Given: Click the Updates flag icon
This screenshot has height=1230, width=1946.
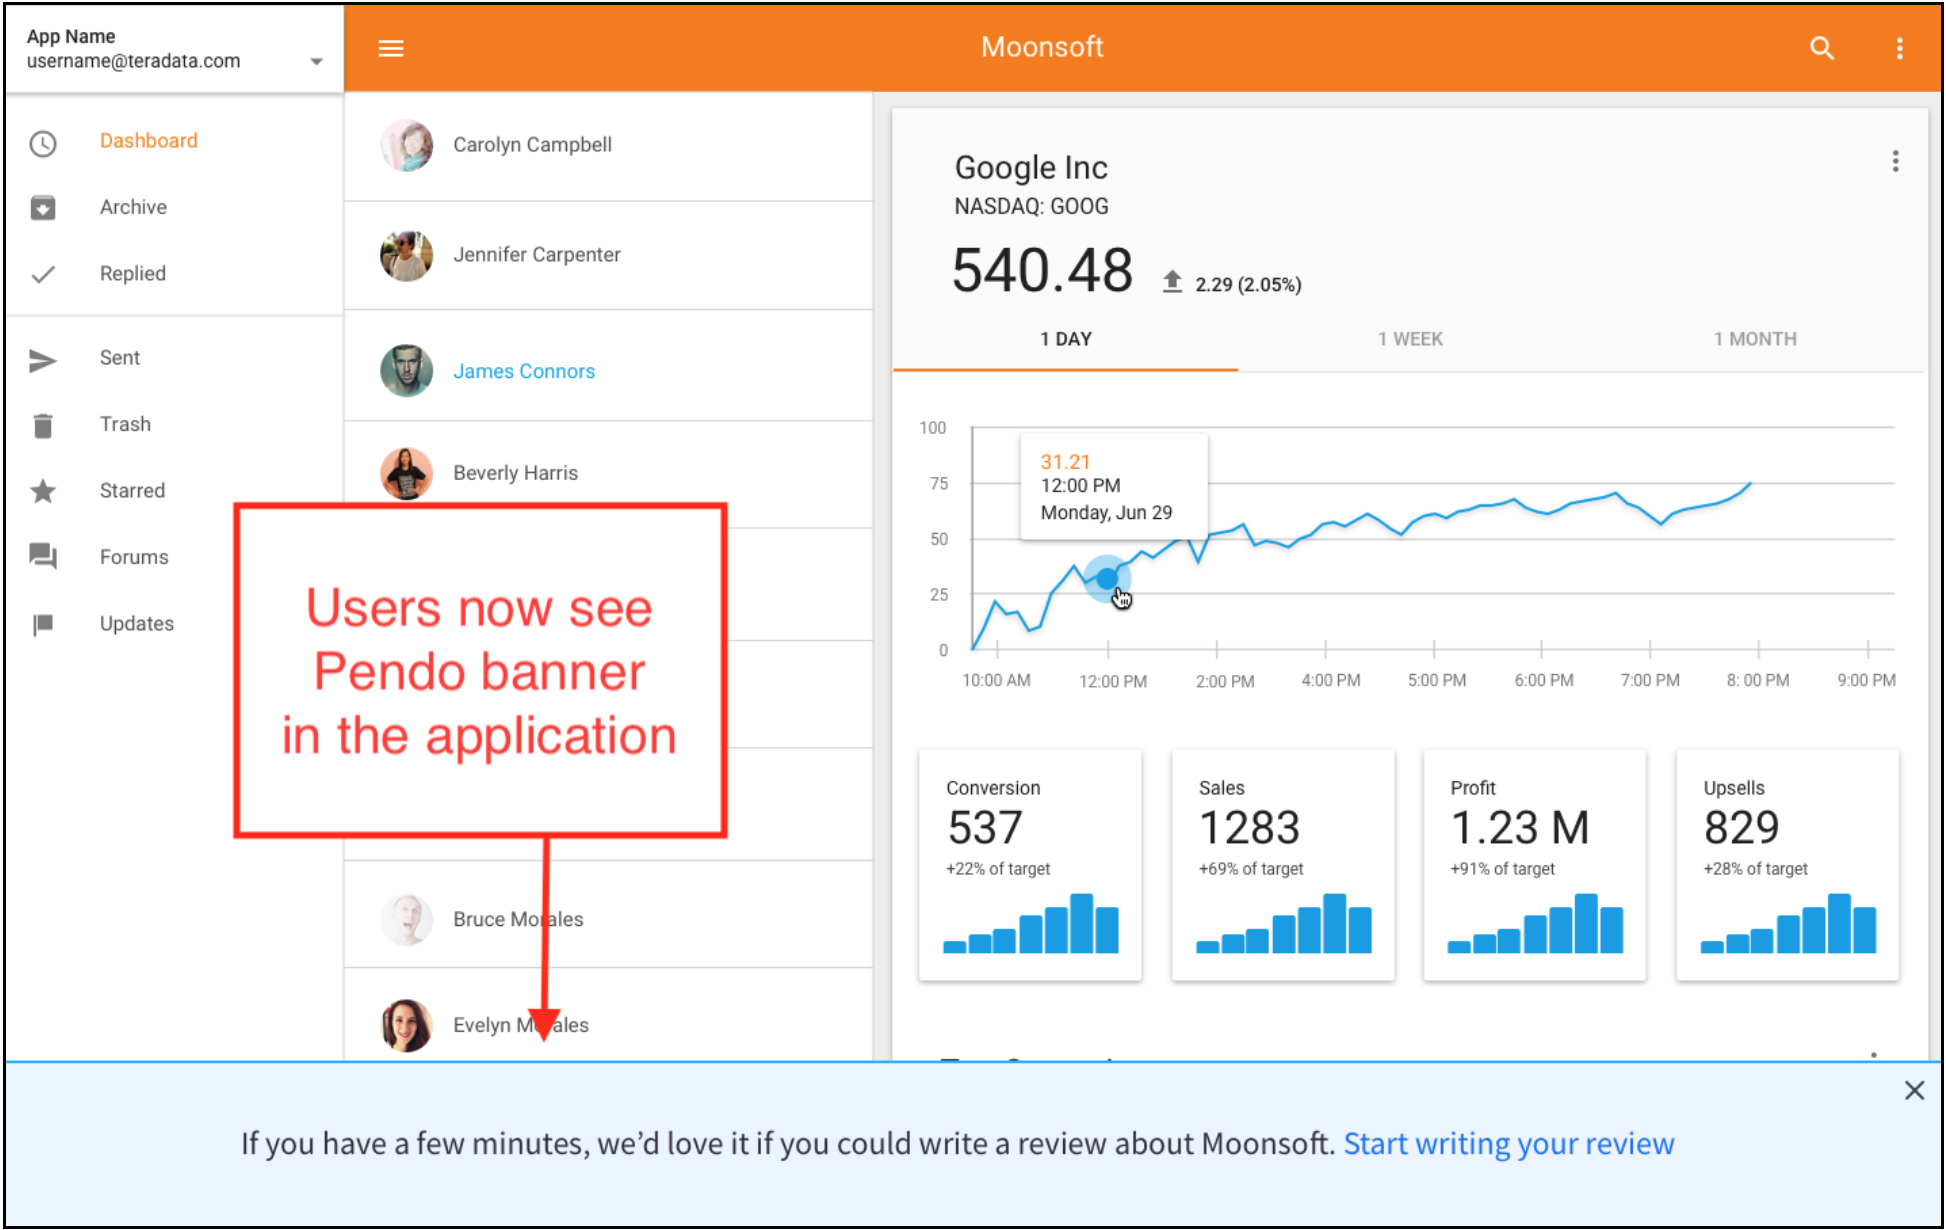Looking at the screenshot, I should pyautogui.click(x=43, y=625).
